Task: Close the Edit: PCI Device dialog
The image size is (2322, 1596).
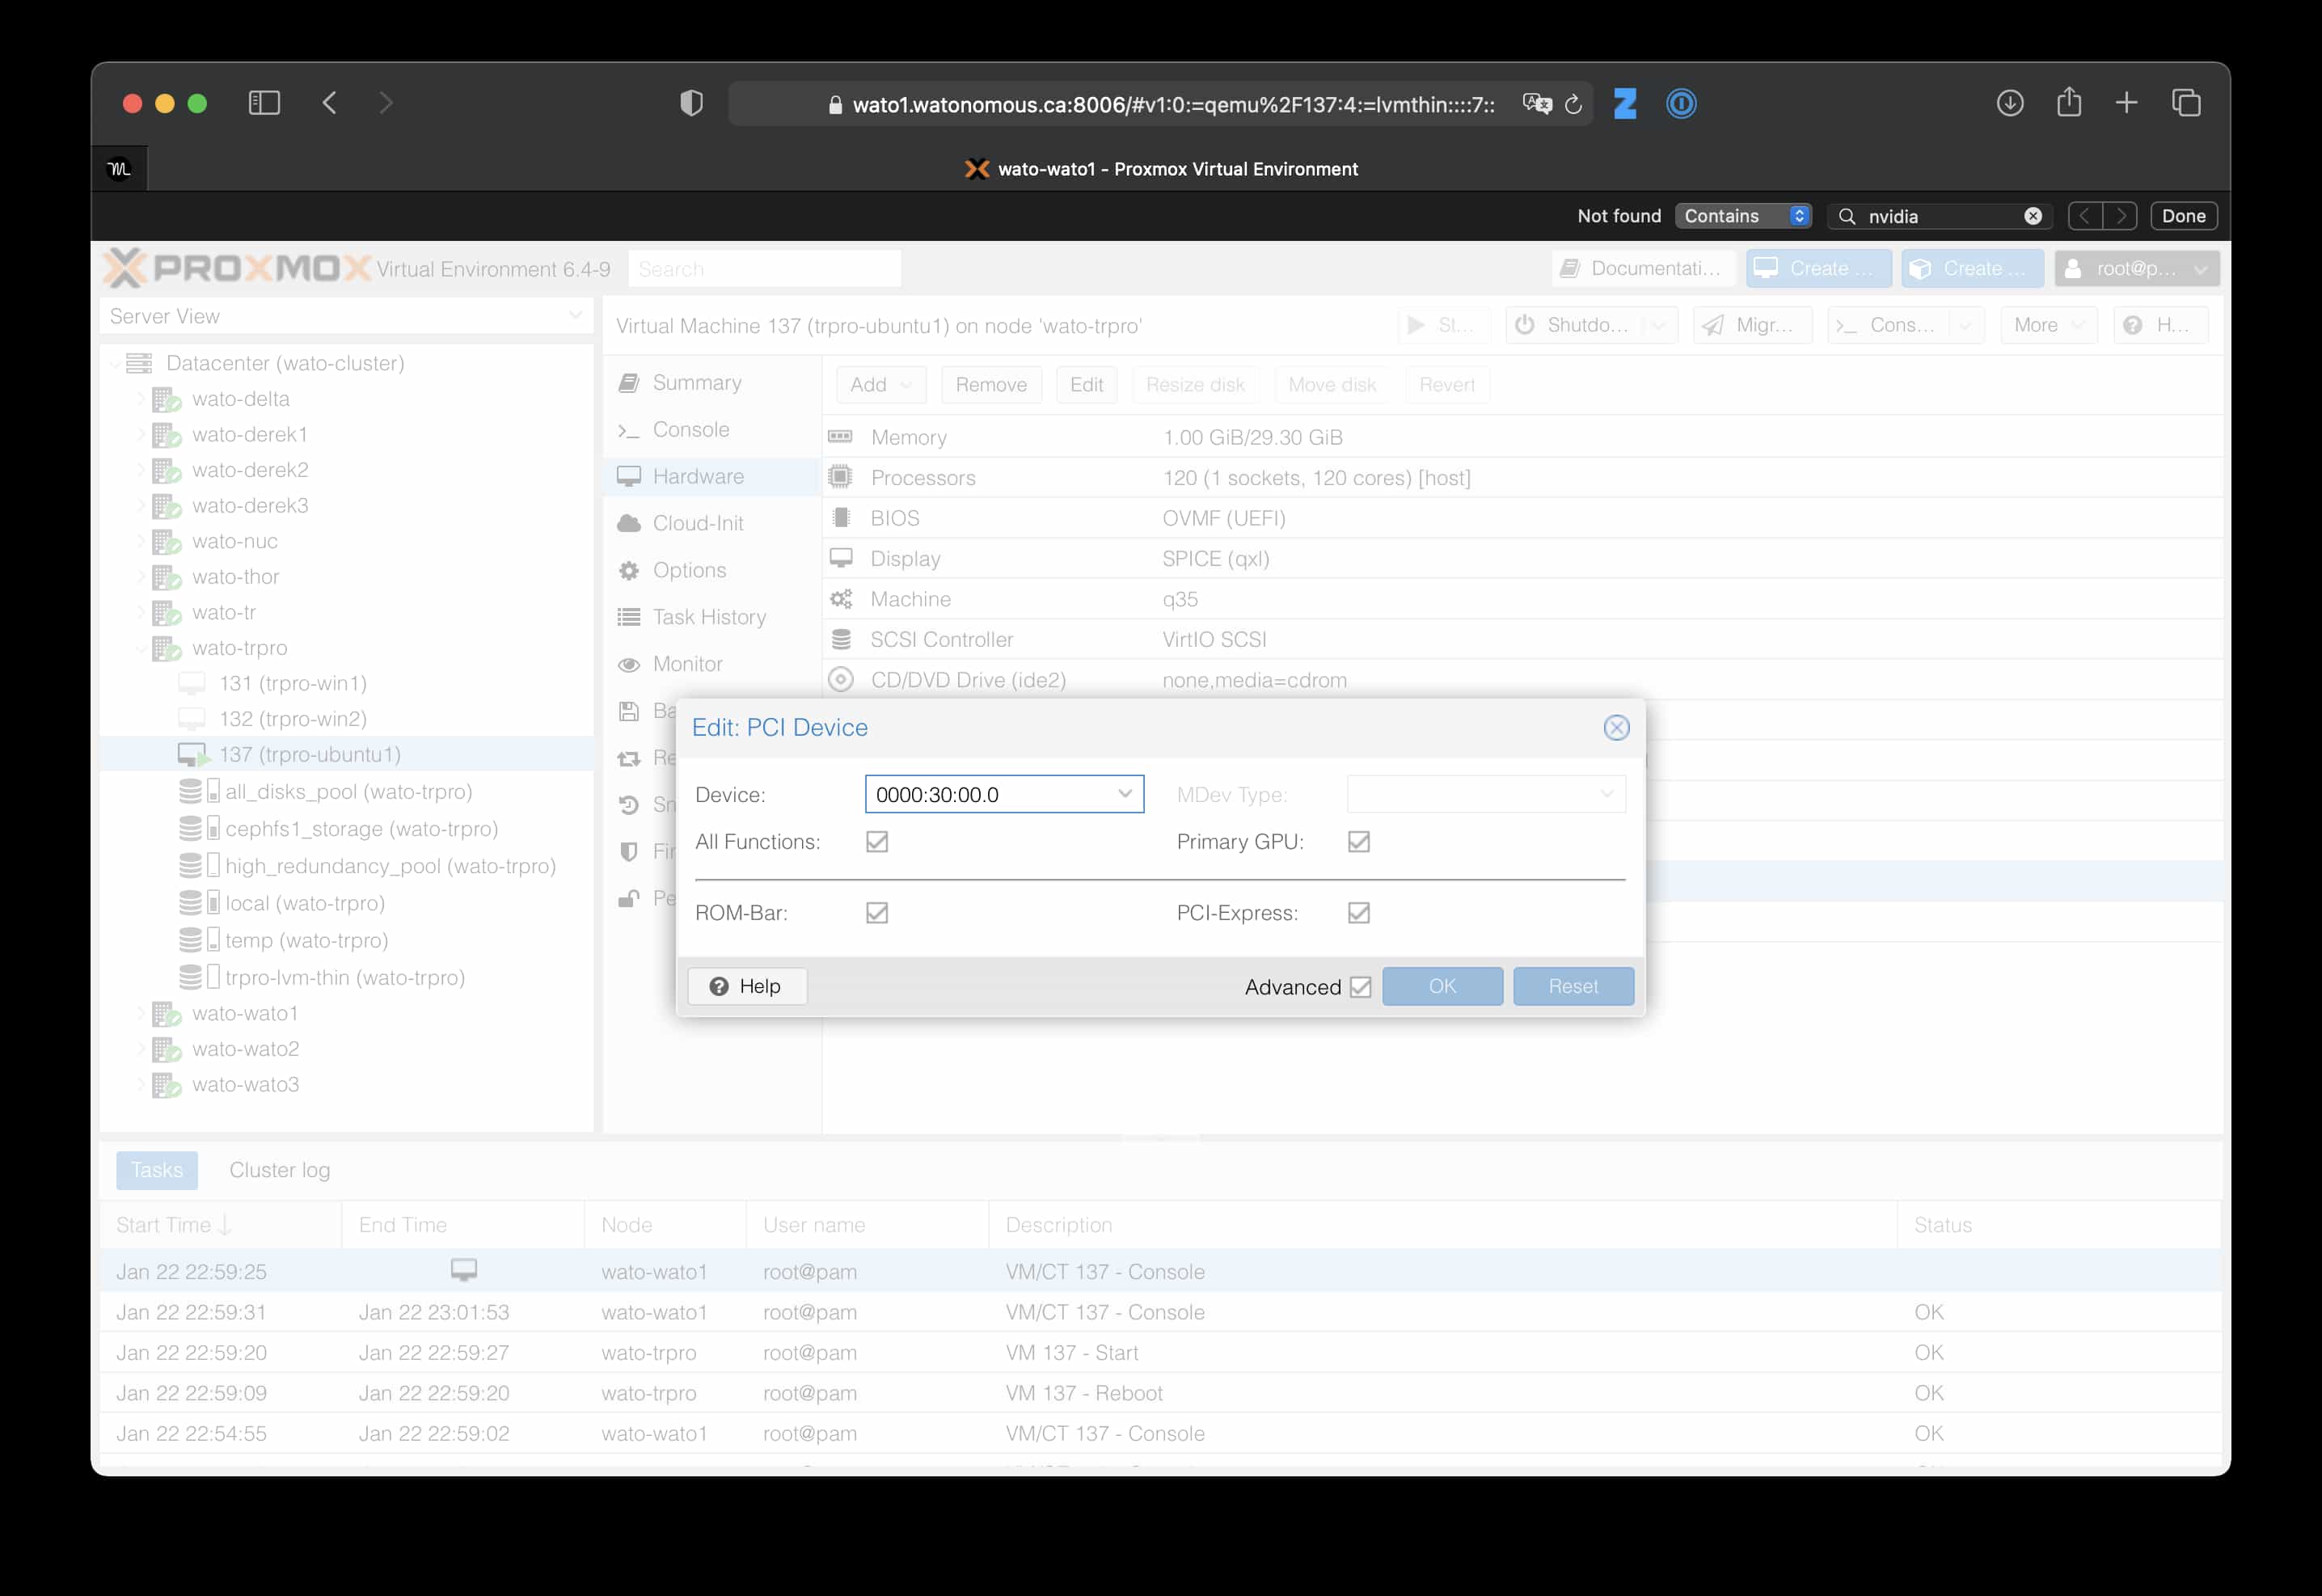Action: click(1616, 728)
